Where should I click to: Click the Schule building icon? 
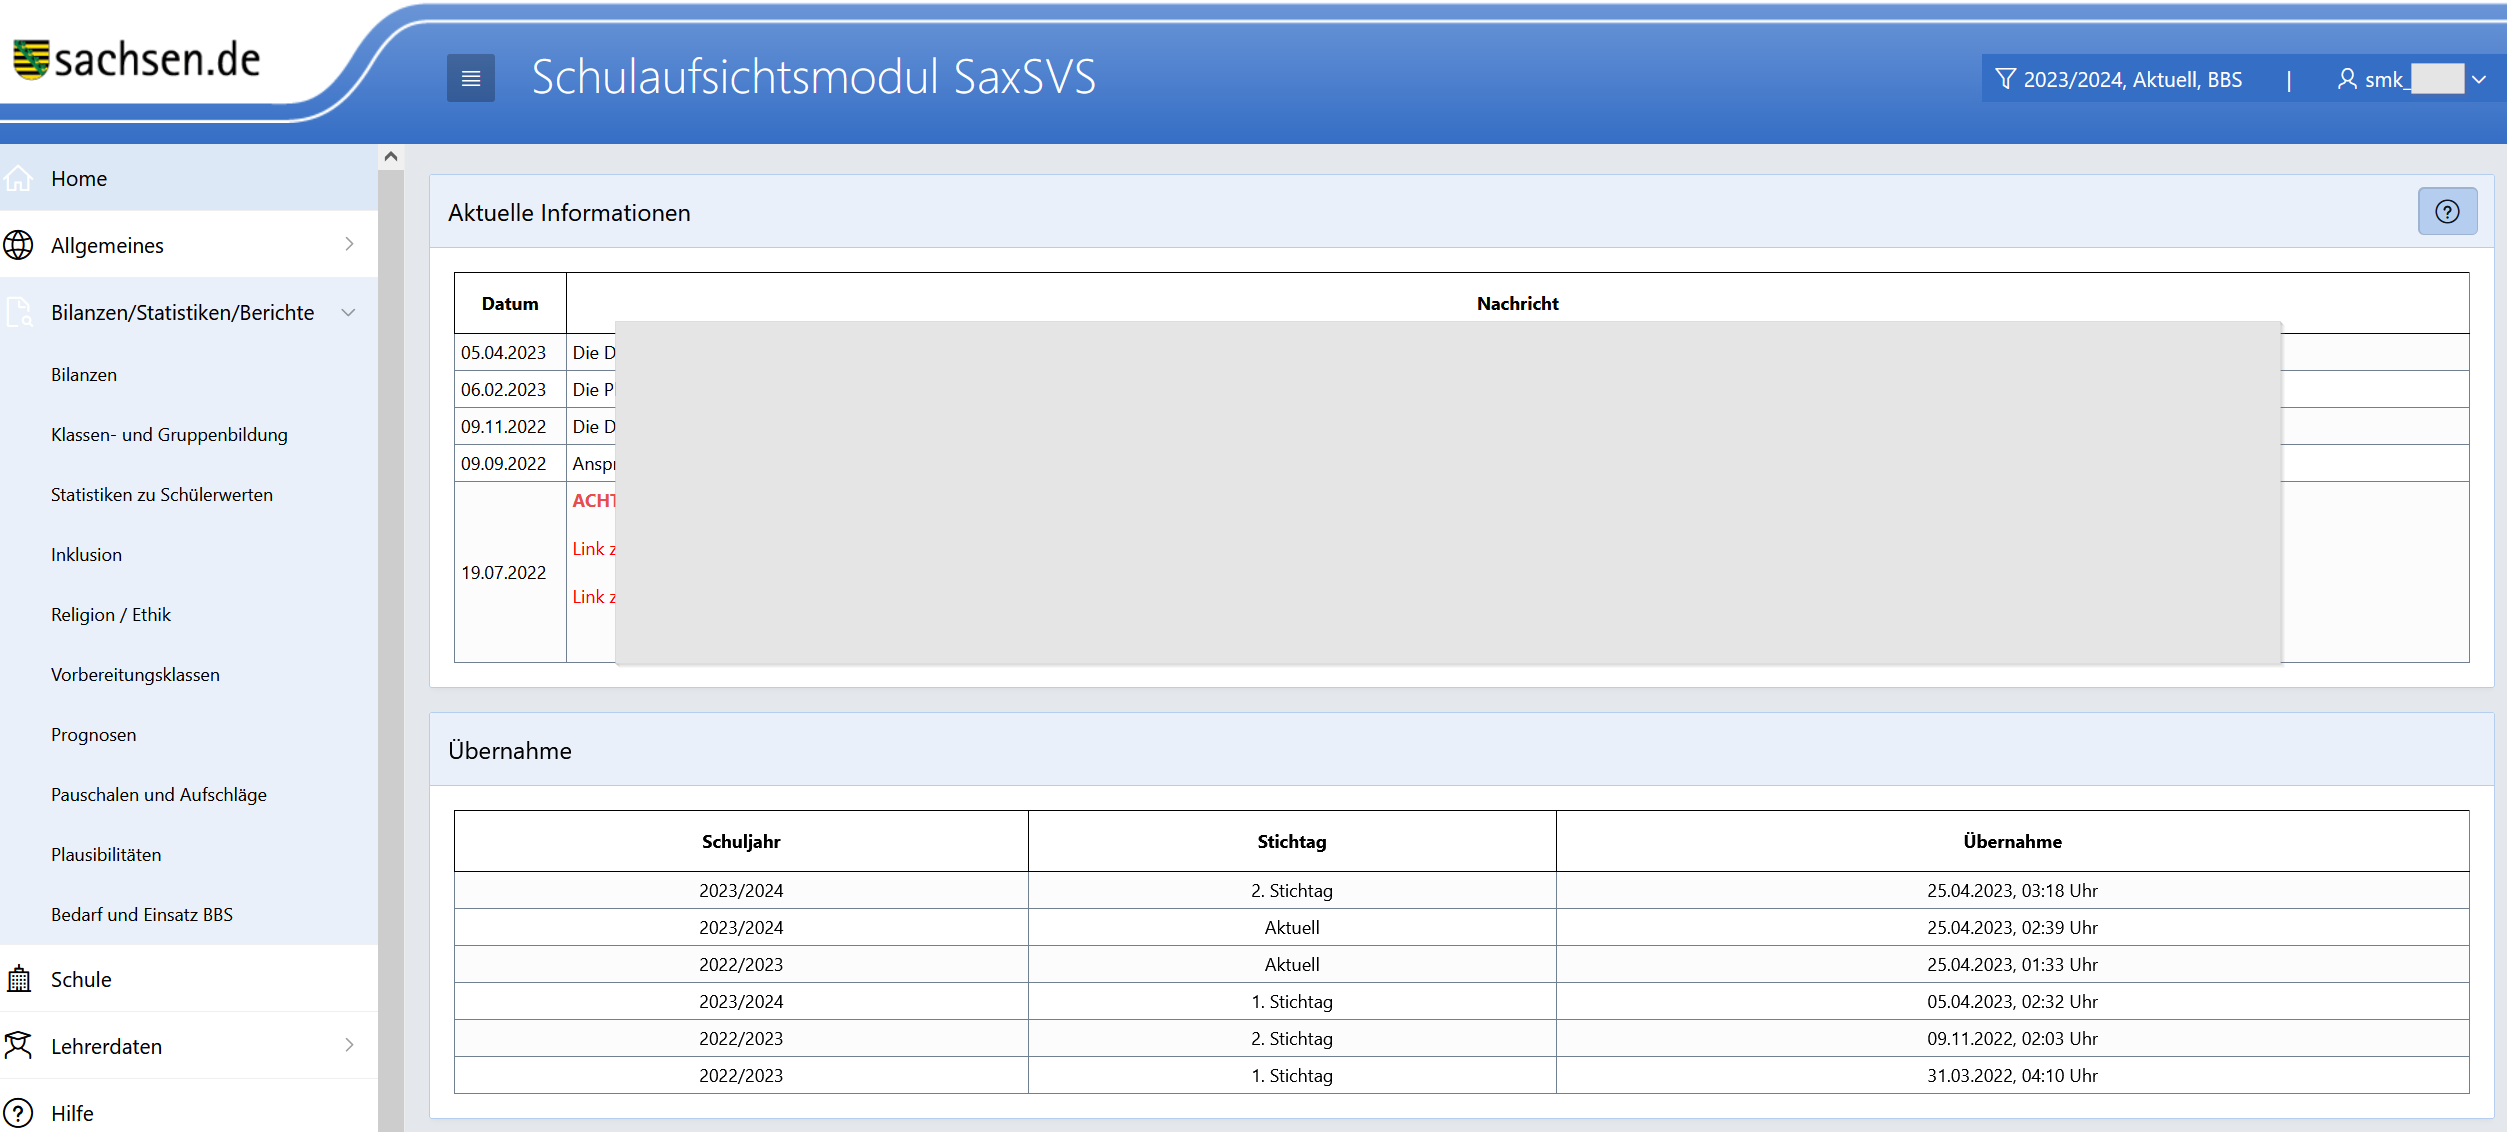(x=19, y=979)
